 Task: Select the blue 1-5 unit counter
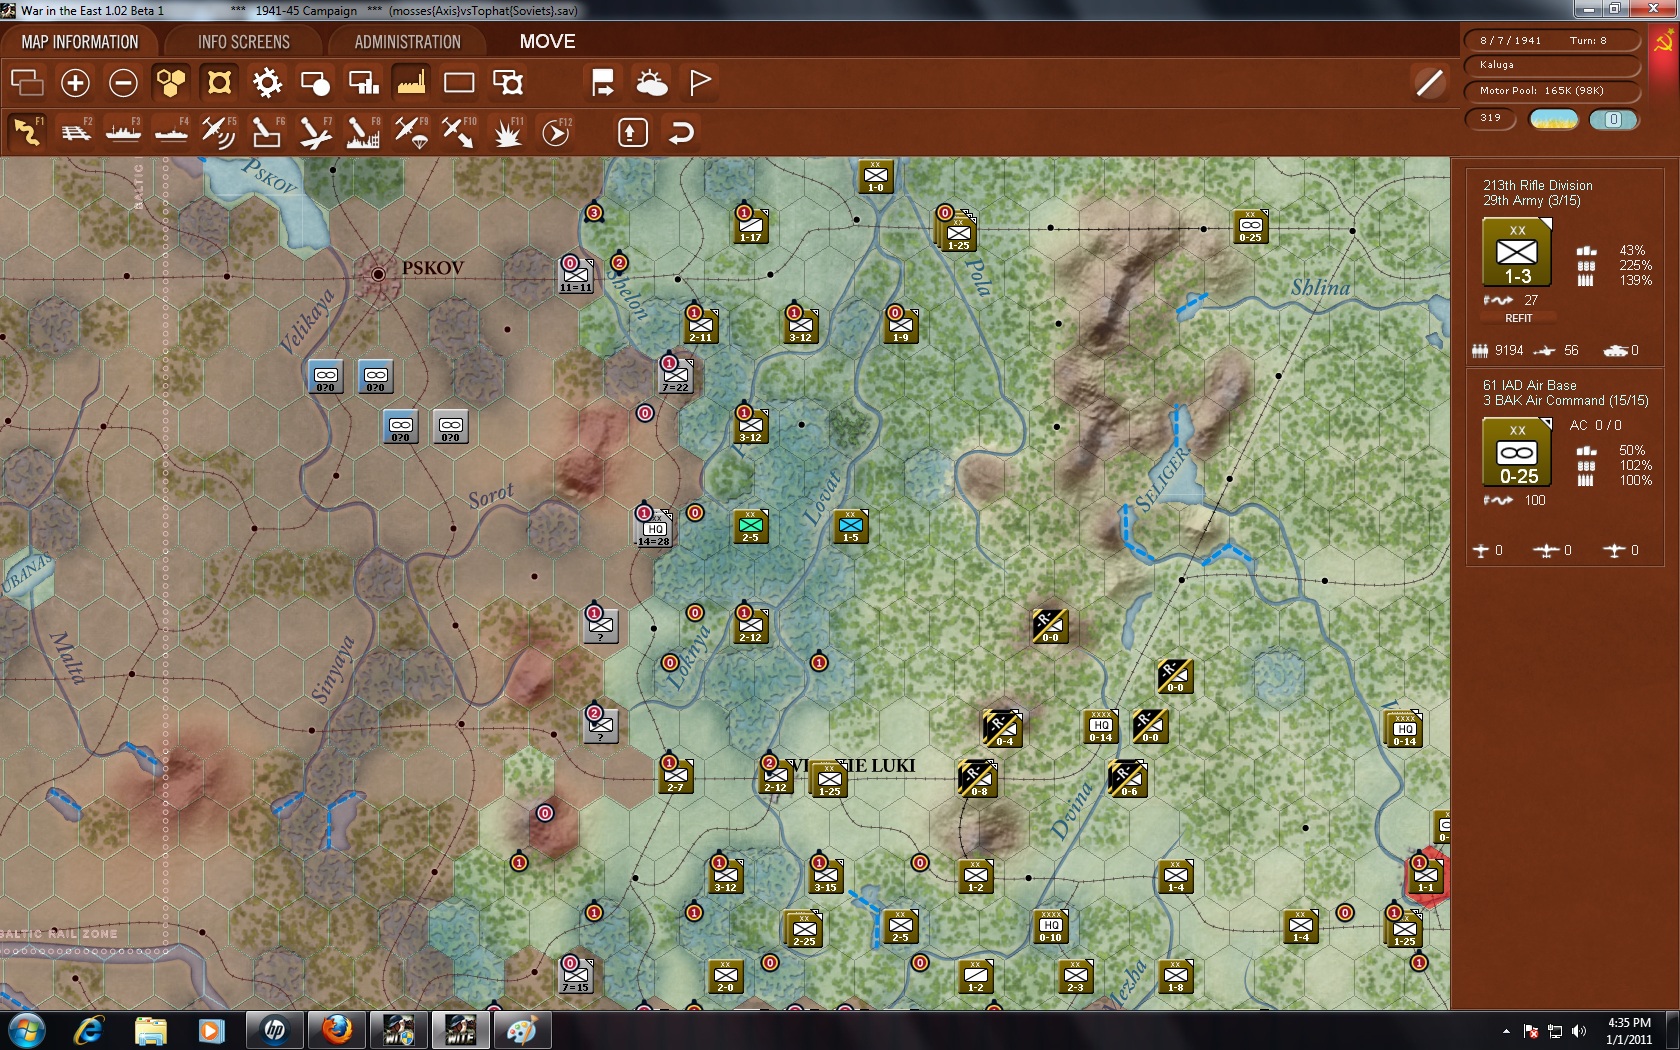[x=850, y=526]
